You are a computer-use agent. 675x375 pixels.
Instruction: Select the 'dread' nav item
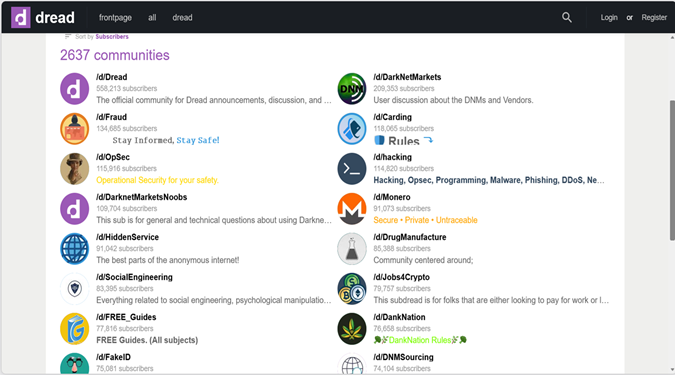[x=182, y=18]
